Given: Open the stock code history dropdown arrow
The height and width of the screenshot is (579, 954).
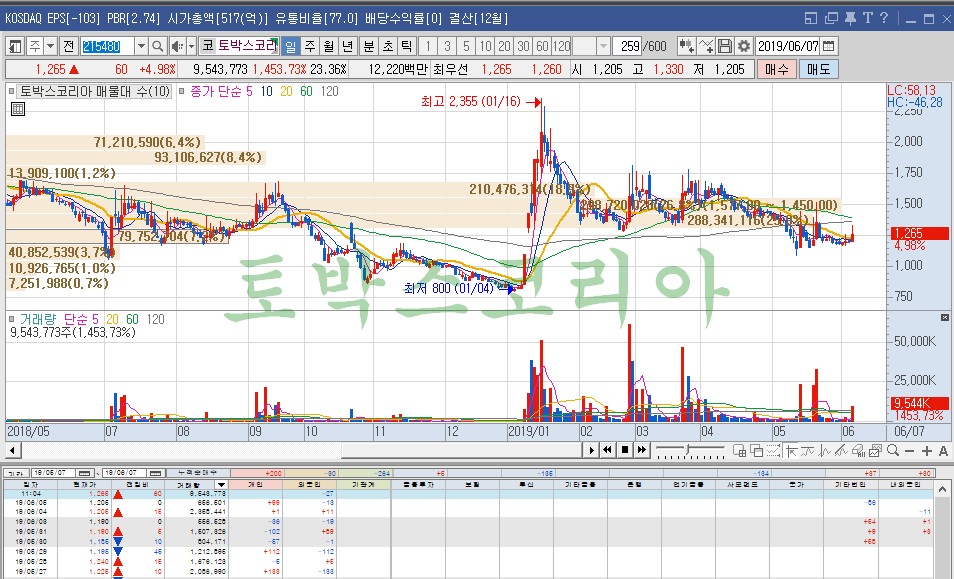Looking at the screenshot, I should [141, 46].
